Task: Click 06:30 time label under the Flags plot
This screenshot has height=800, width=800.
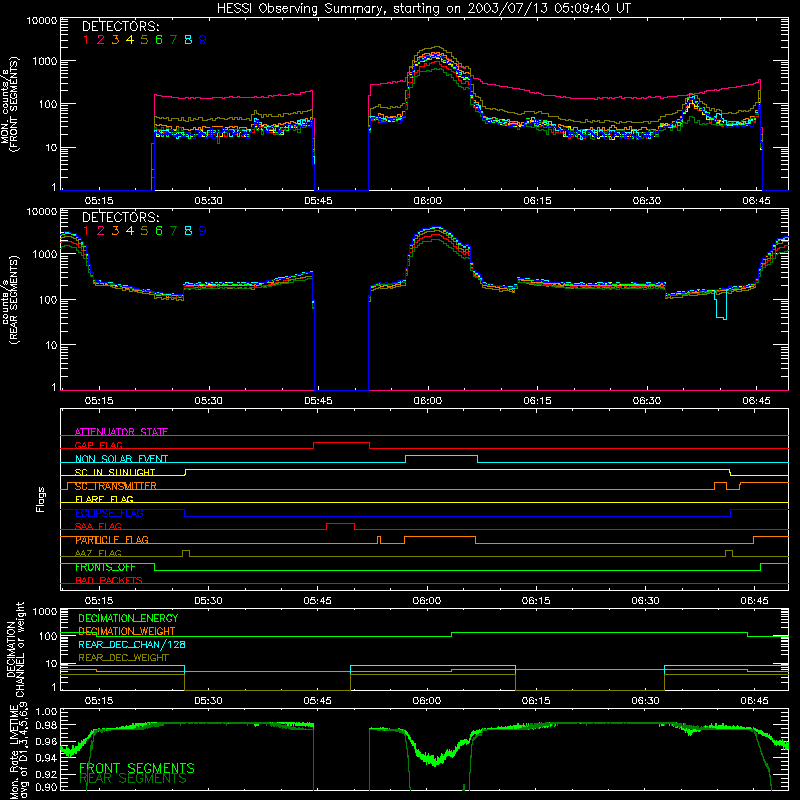Action: pyautogui.click(x=645, y=601)
